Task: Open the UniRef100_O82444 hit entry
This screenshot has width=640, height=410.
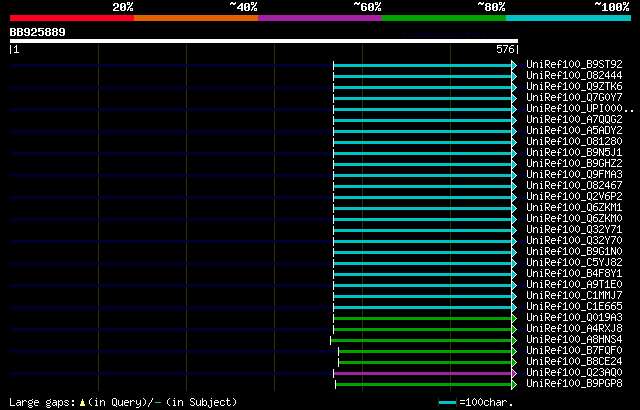Action: (574, 75)
